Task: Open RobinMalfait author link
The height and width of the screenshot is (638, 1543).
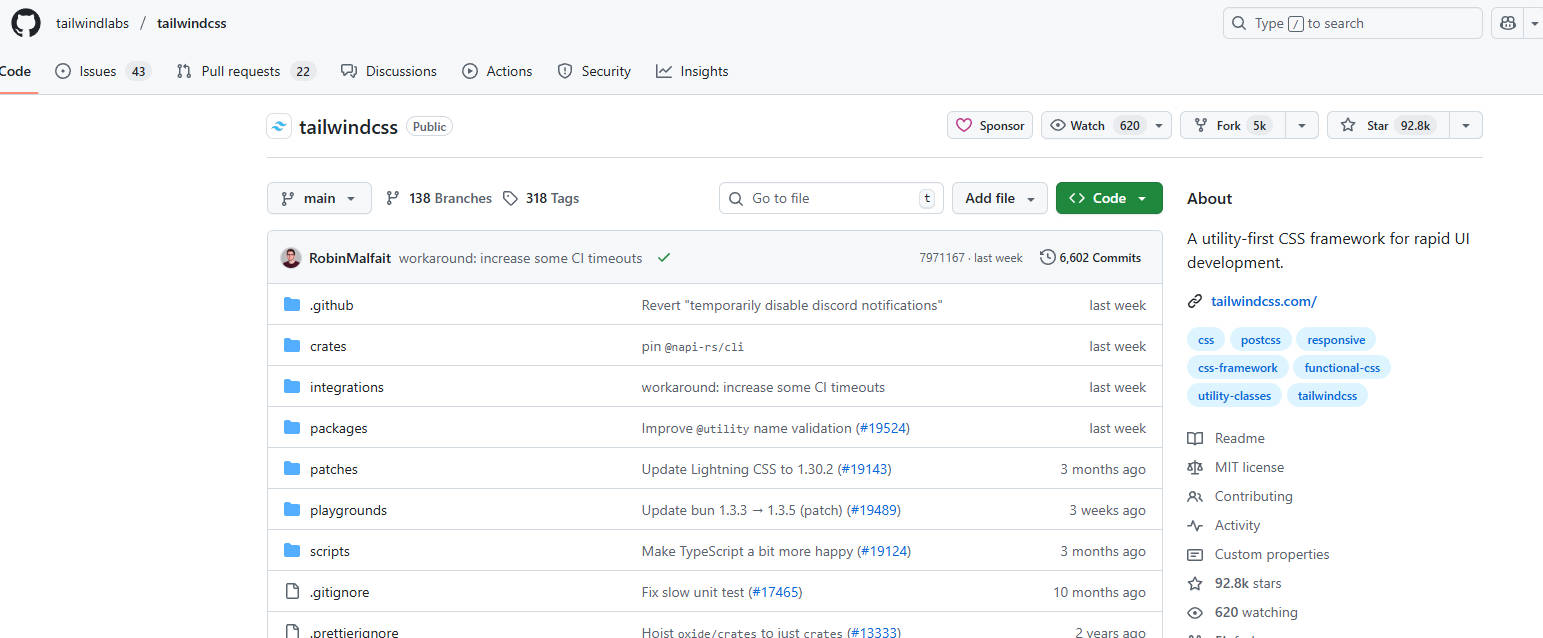Action: tap(350, 258)
